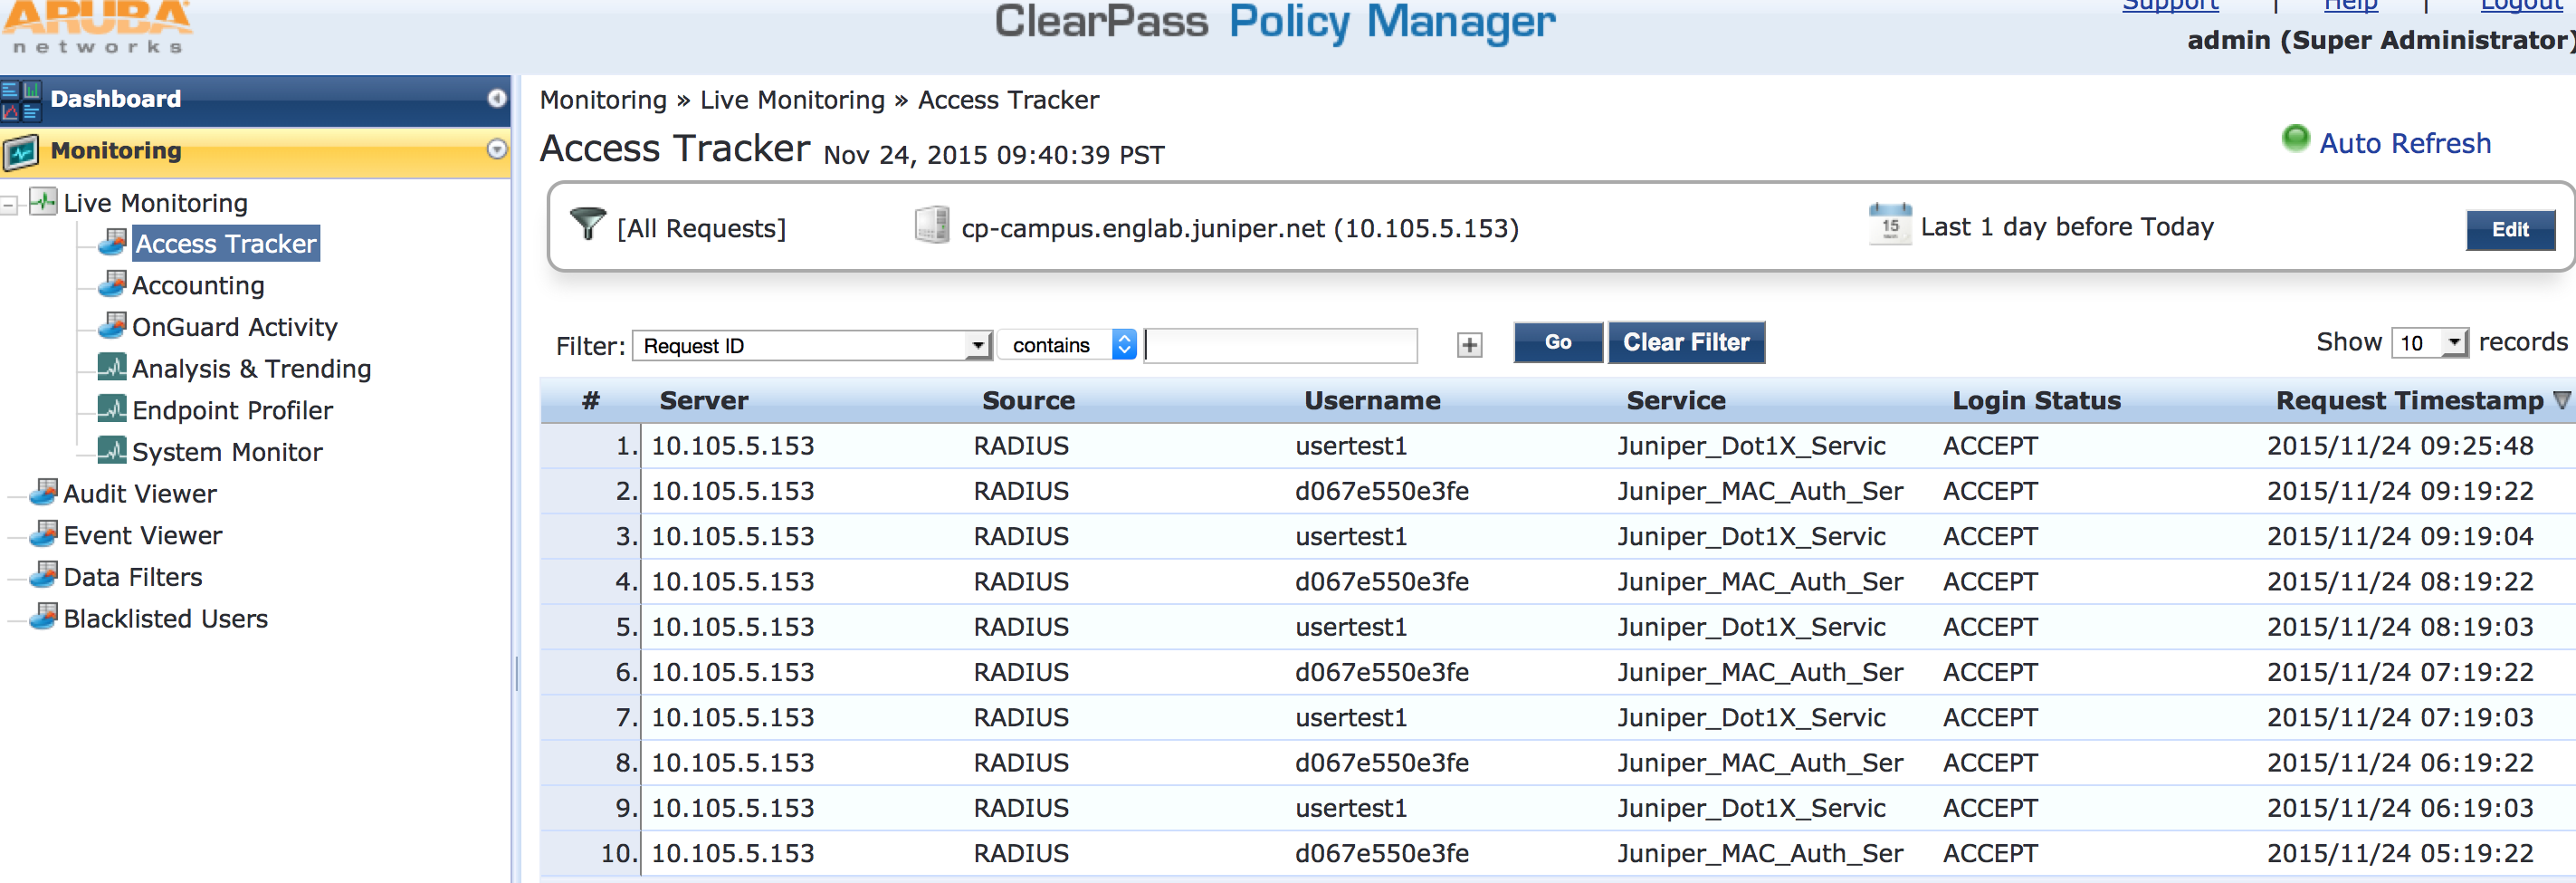
Task: Click the Monitoring panel icon
Action: point(21,151)
